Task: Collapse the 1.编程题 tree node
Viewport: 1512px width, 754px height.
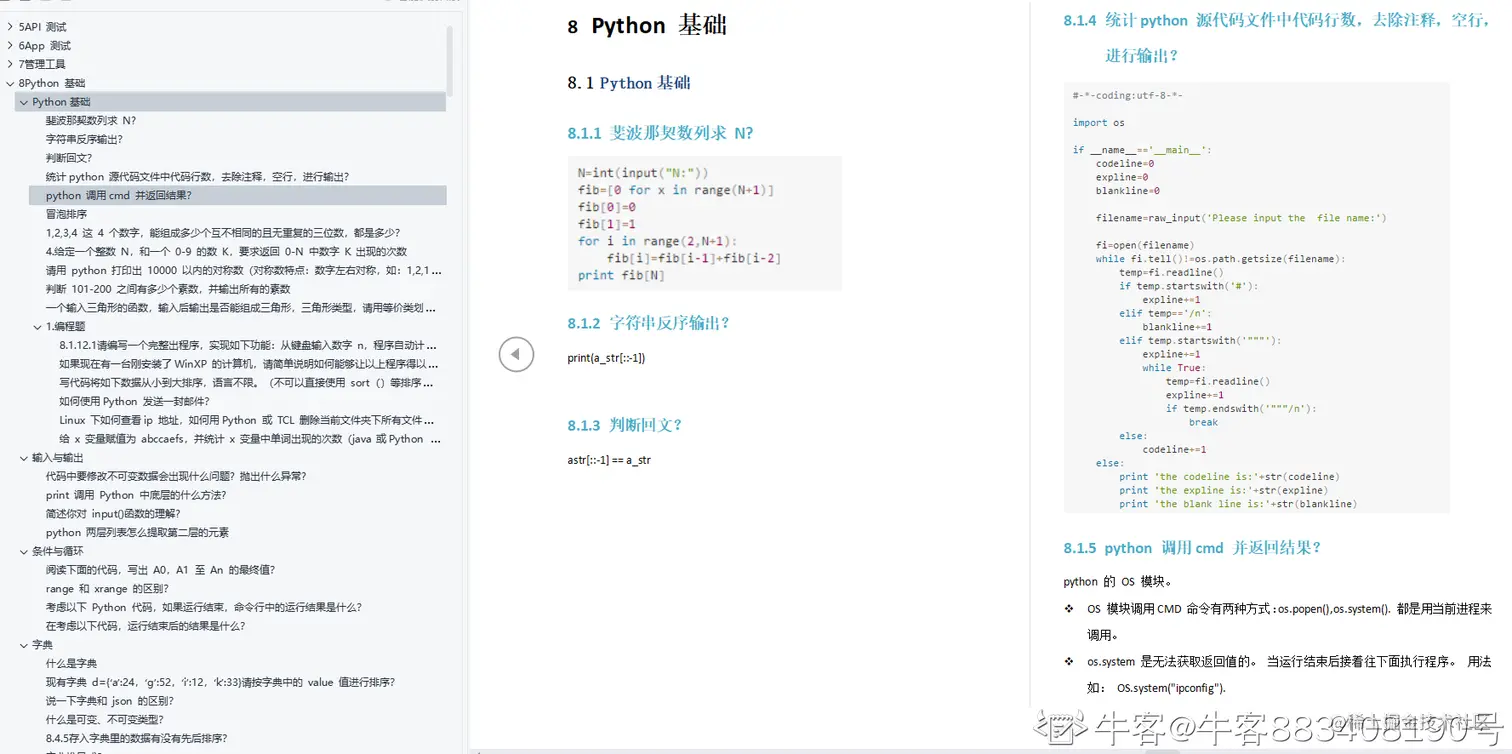Action: (38, 326)
